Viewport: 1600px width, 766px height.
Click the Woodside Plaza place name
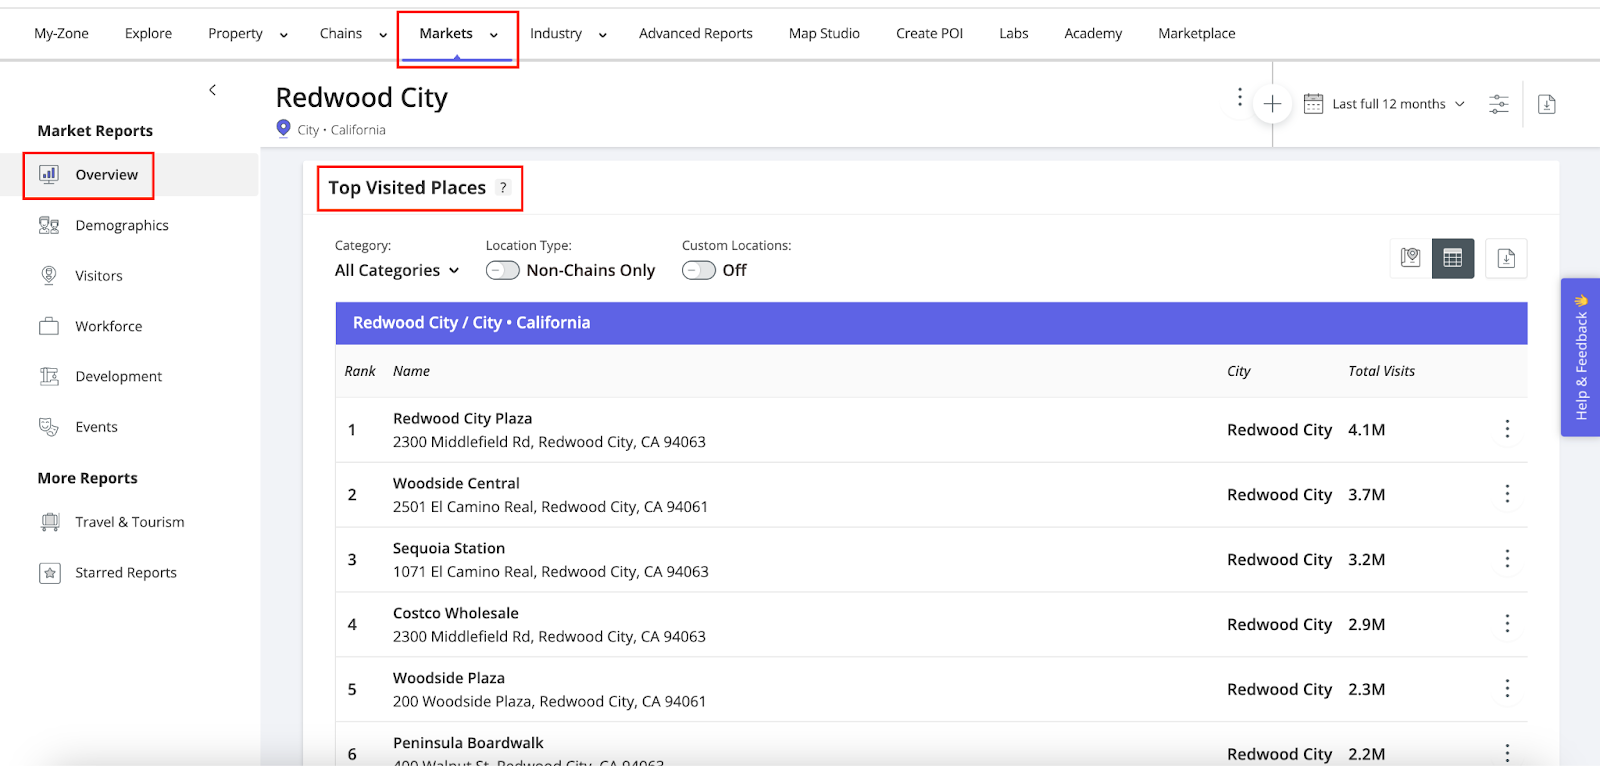coord(449,678)
